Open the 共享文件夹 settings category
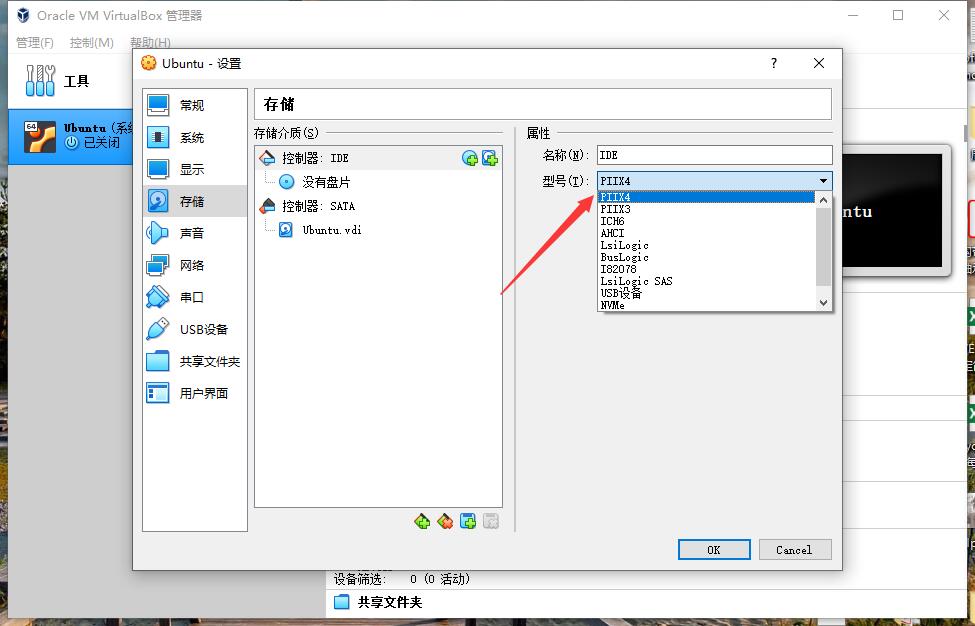 point(195,361)
